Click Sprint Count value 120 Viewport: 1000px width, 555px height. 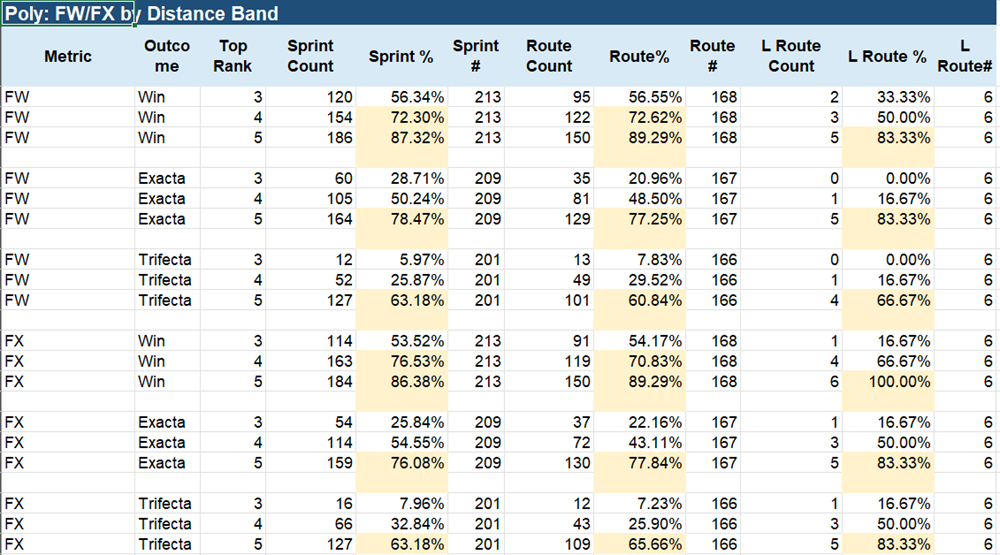[311, 97]
